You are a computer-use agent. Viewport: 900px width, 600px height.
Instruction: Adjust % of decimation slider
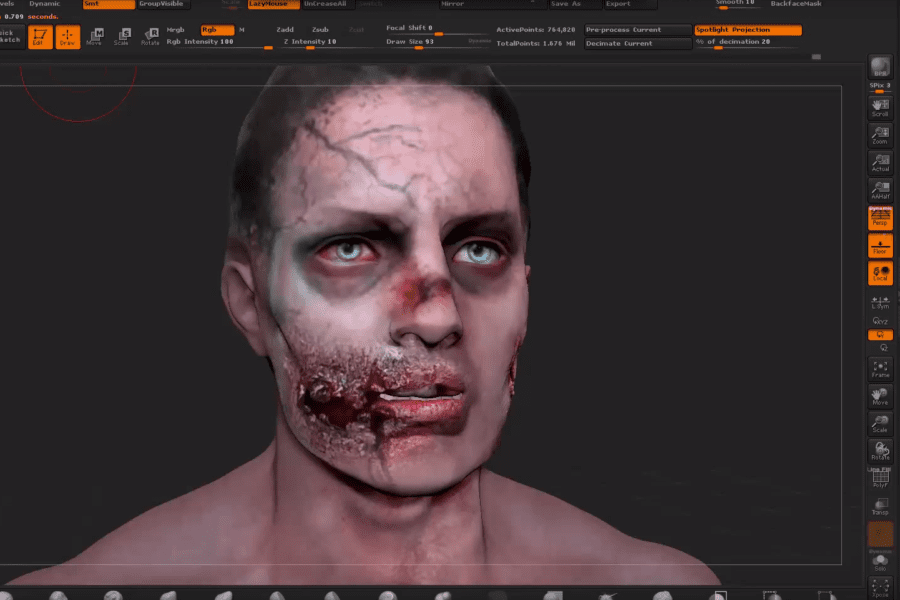(x=747, y=42)
